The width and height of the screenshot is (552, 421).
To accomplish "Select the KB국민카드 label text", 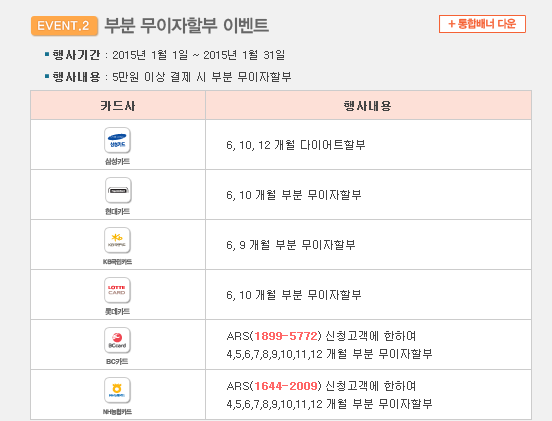I will (118, 262).
